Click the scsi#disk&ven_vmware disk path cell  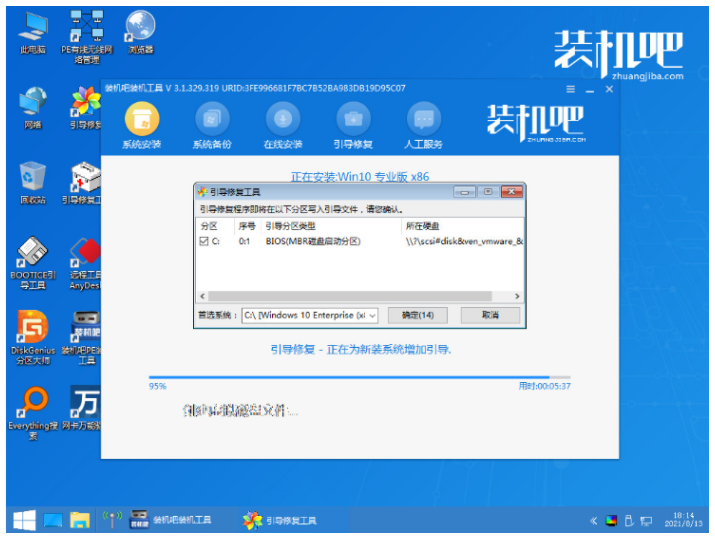(464, 241)
